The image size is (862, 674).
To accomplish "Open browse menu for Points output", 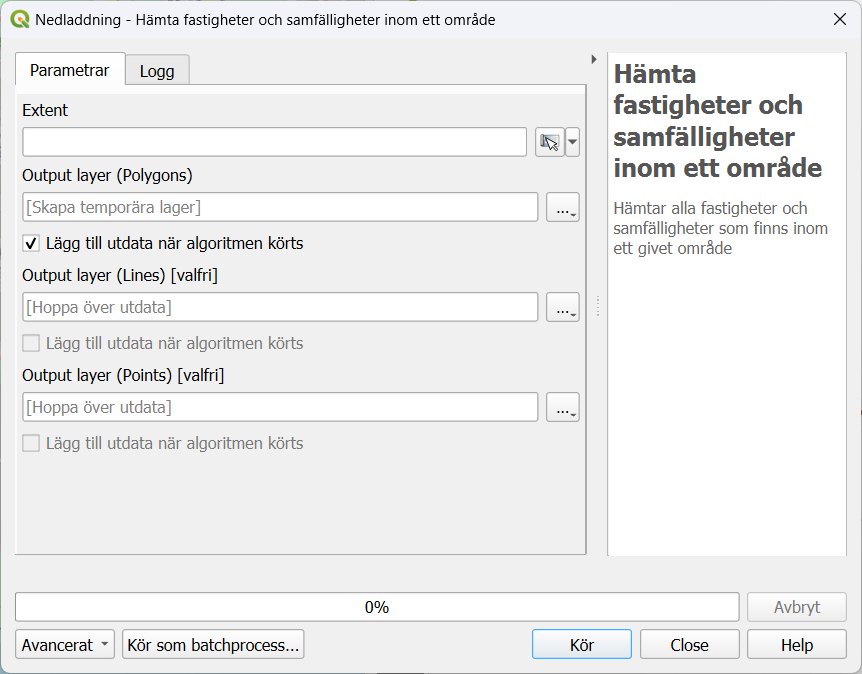I will click(x=562, y=407).
